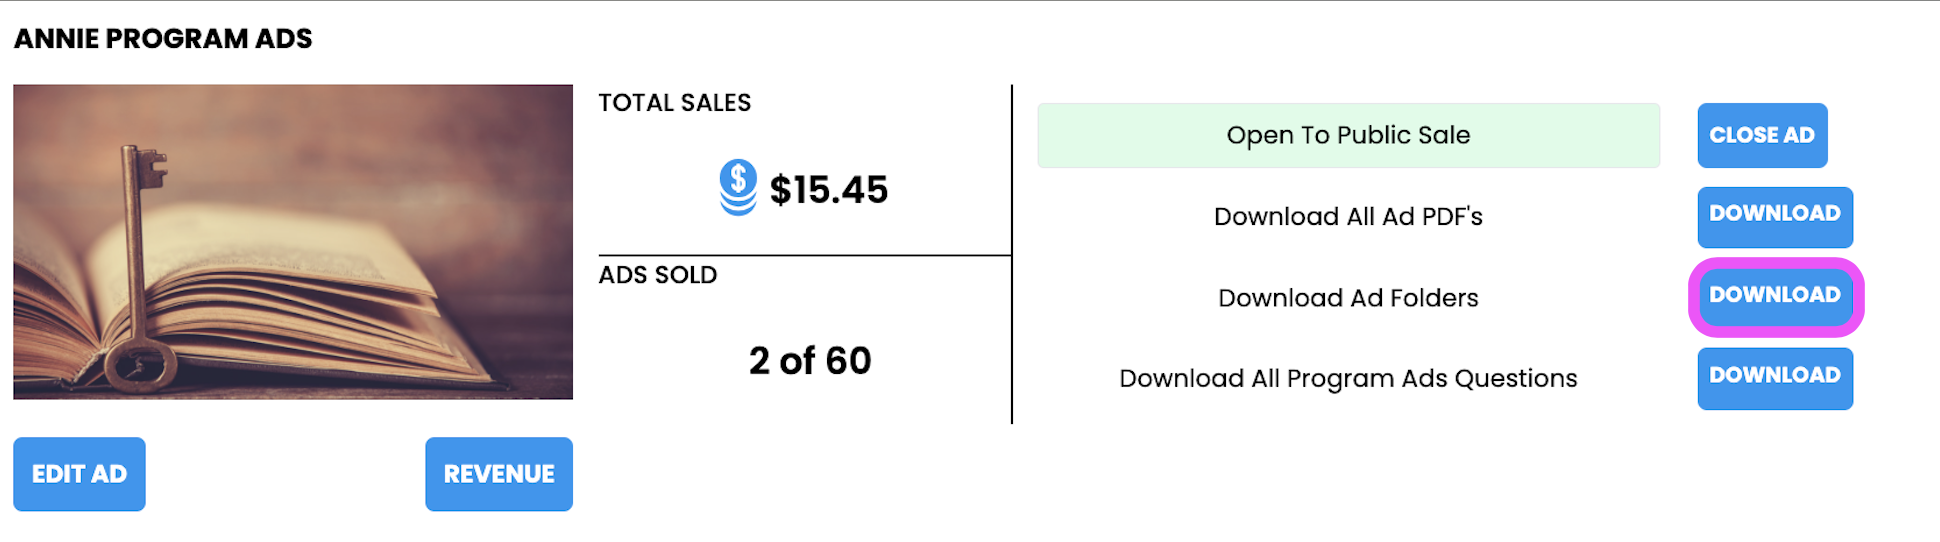1940x542 pixels.
Task: Click the TOTAL SALES label
Action: coord(674,103)
